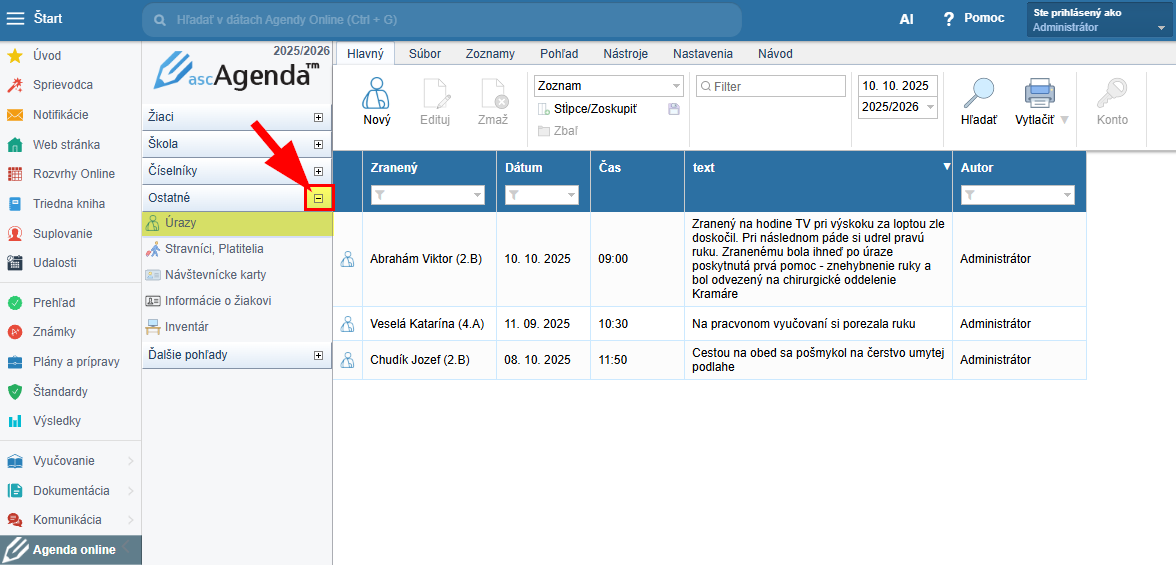
Task: Collapse the Ostatné section
Action: coord(319,198)
